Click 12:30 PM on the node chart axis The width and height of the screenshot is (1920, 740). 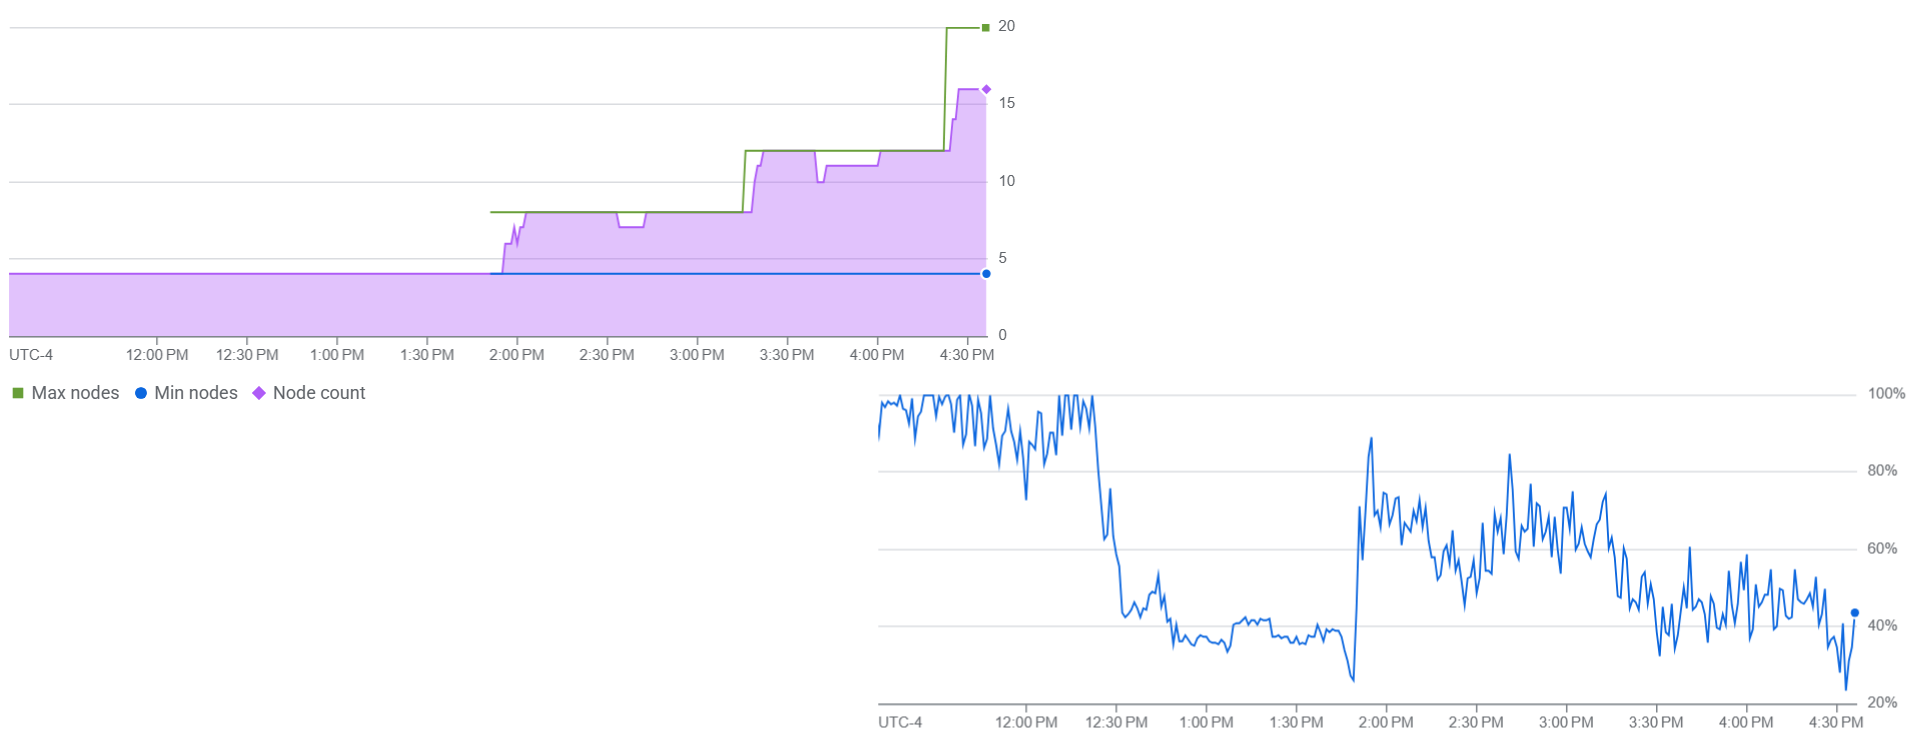(x=247, y=355)
